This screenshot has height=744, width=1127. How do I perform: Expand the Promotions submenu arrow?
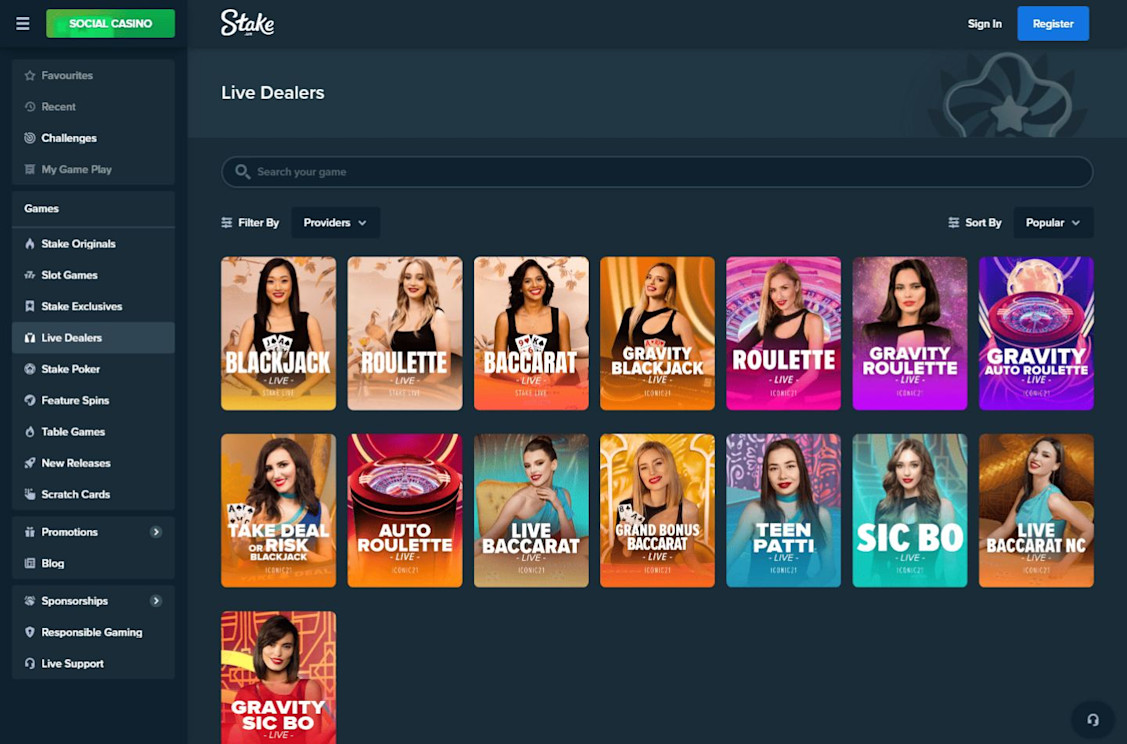[156, 532]
